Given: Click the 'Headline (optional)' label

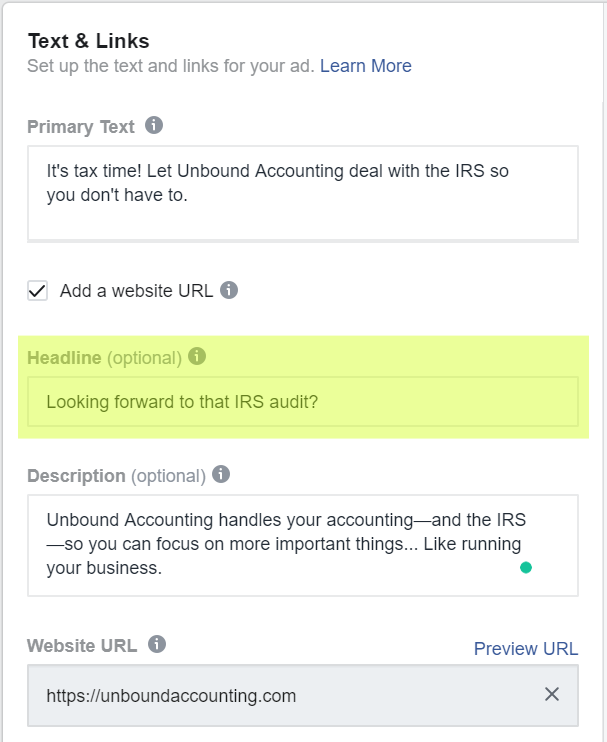Looking at the screenshot, I should pos(105,358).
